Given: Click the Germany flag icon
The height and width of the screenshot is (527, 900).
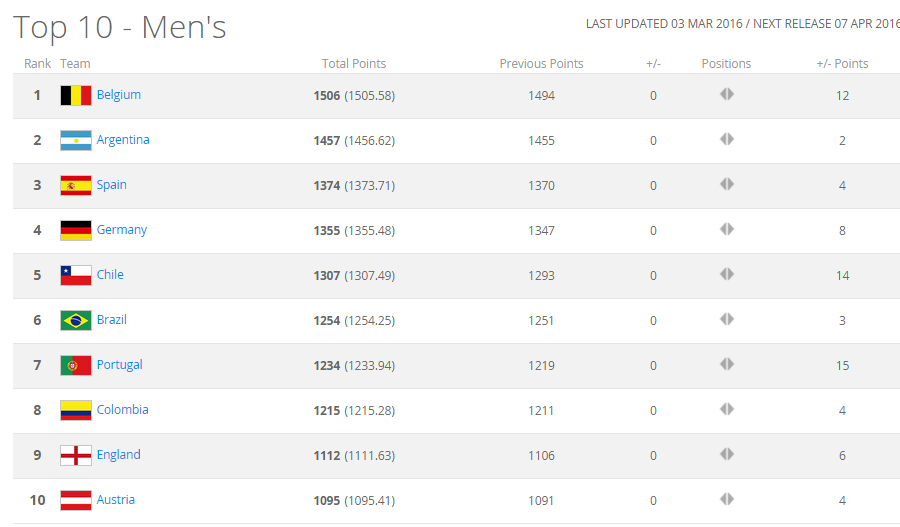Looking at the screenshot, I should coord(76,231).
